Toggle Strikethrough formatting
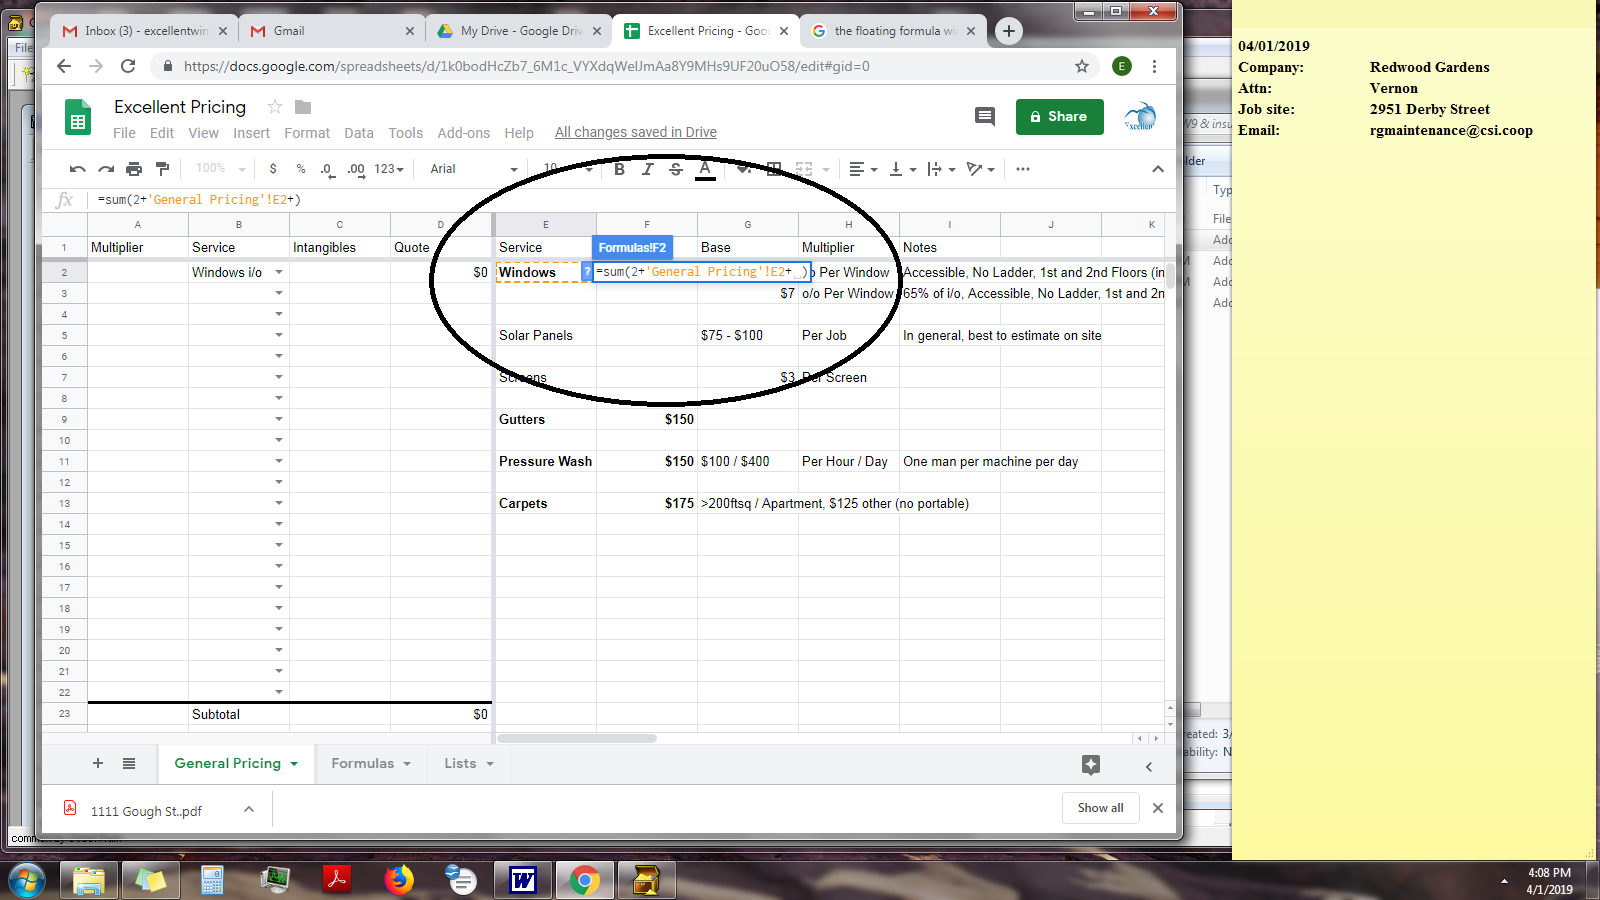The width and height of the screenshot is (1600, 900). coord(676,169)
